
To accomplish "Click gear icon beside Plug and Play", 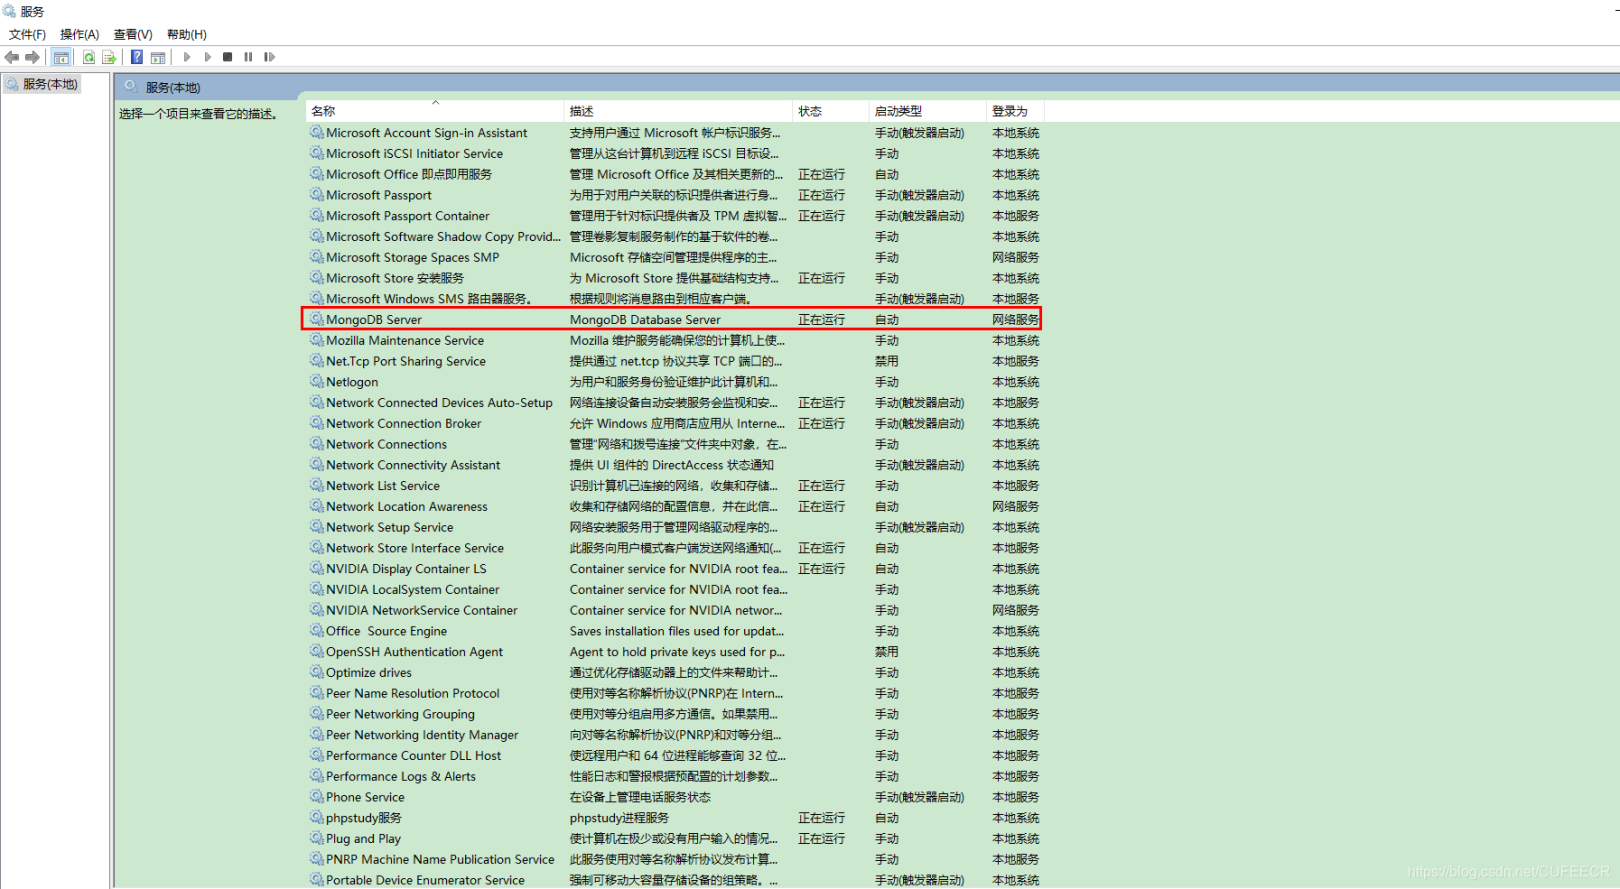I will (317, 838).
